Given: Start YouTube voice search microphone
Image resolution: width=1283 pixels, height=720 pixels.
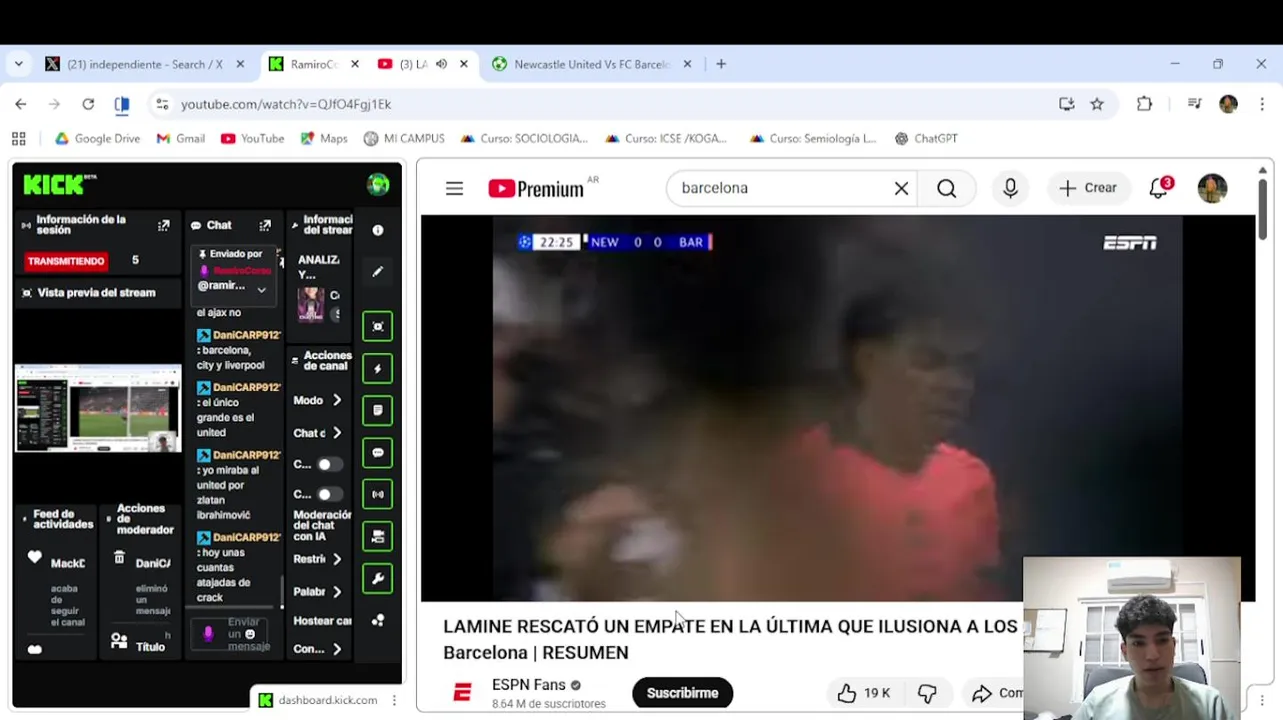Looking at the screenshot, I should [1010, 188].
